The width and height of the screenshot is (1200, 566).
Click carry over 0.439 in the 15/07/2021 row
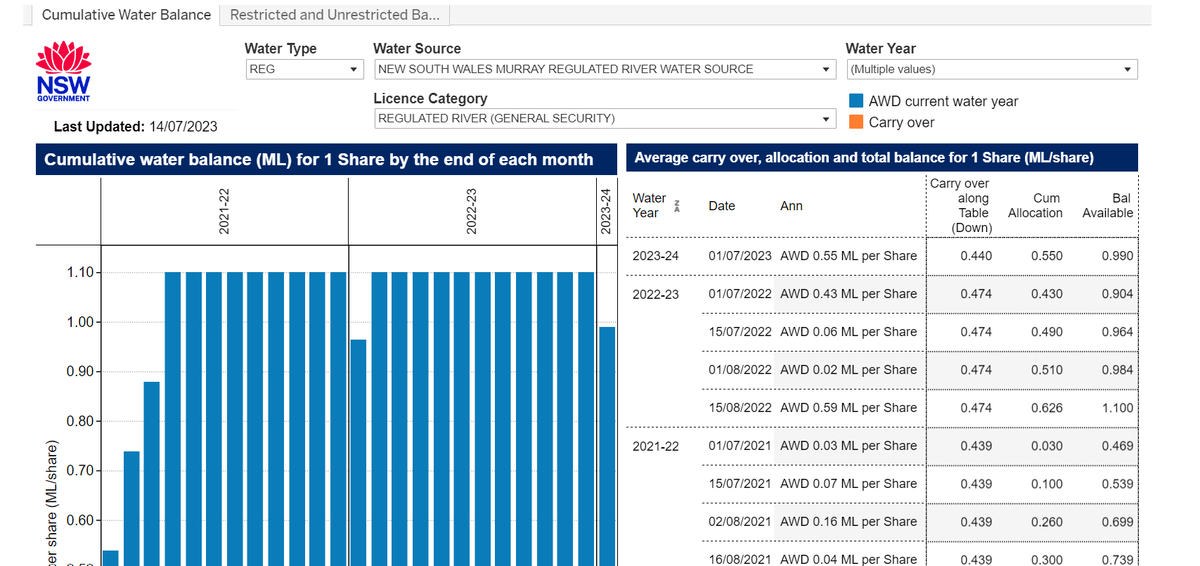(x=976, y=484)
